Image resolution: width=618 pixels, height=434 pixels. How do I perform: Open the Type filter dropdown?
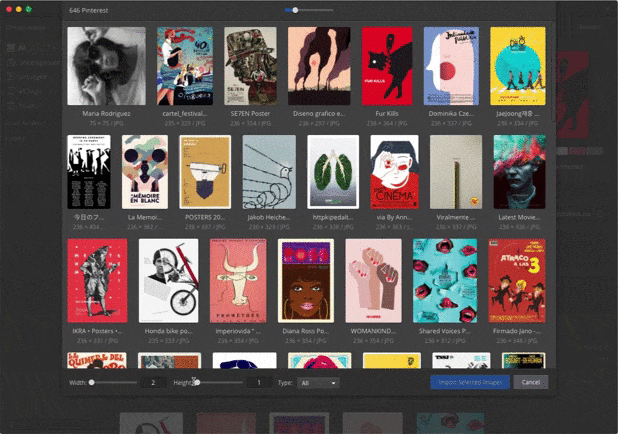click(x=320, y=383)
